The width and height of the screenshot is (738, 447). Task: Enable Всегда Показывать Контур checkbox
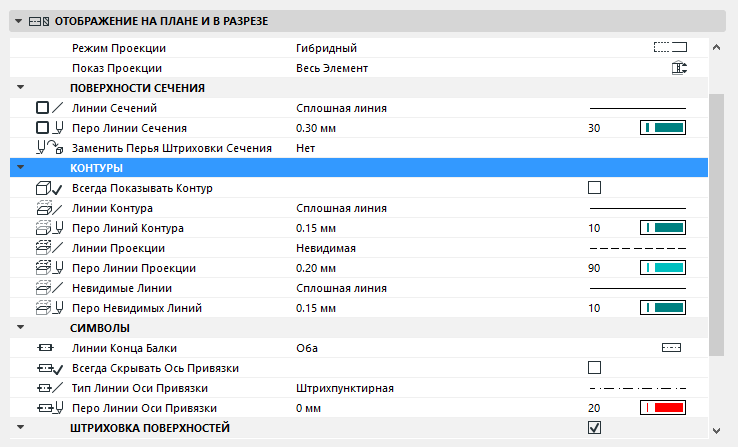point(595,188)
